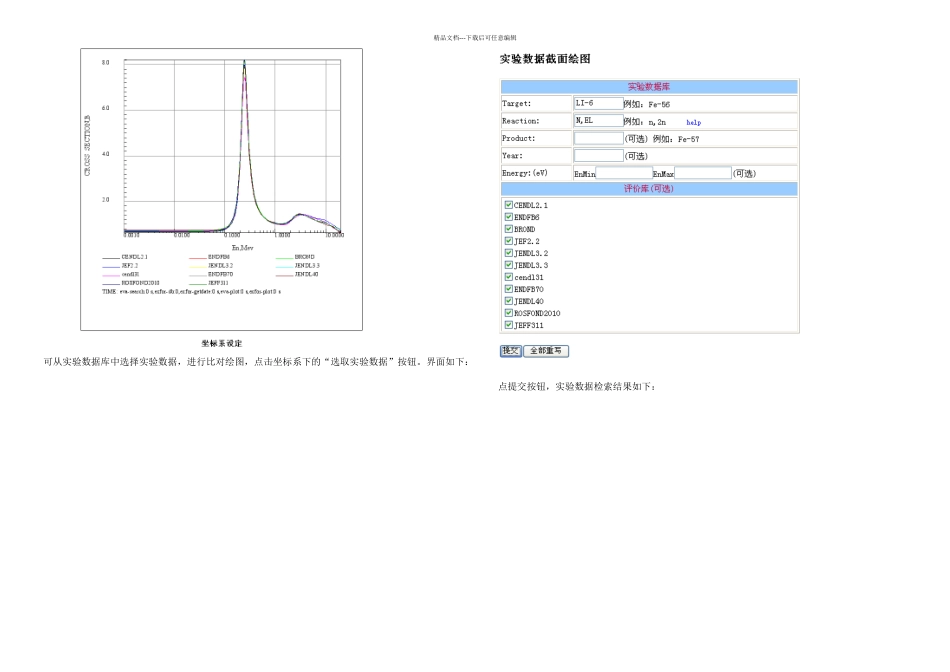Toggle the ENDFB6 checkbox
This screenshot has width=950, height=672.
pyautogui.click(x=508, y=217)
